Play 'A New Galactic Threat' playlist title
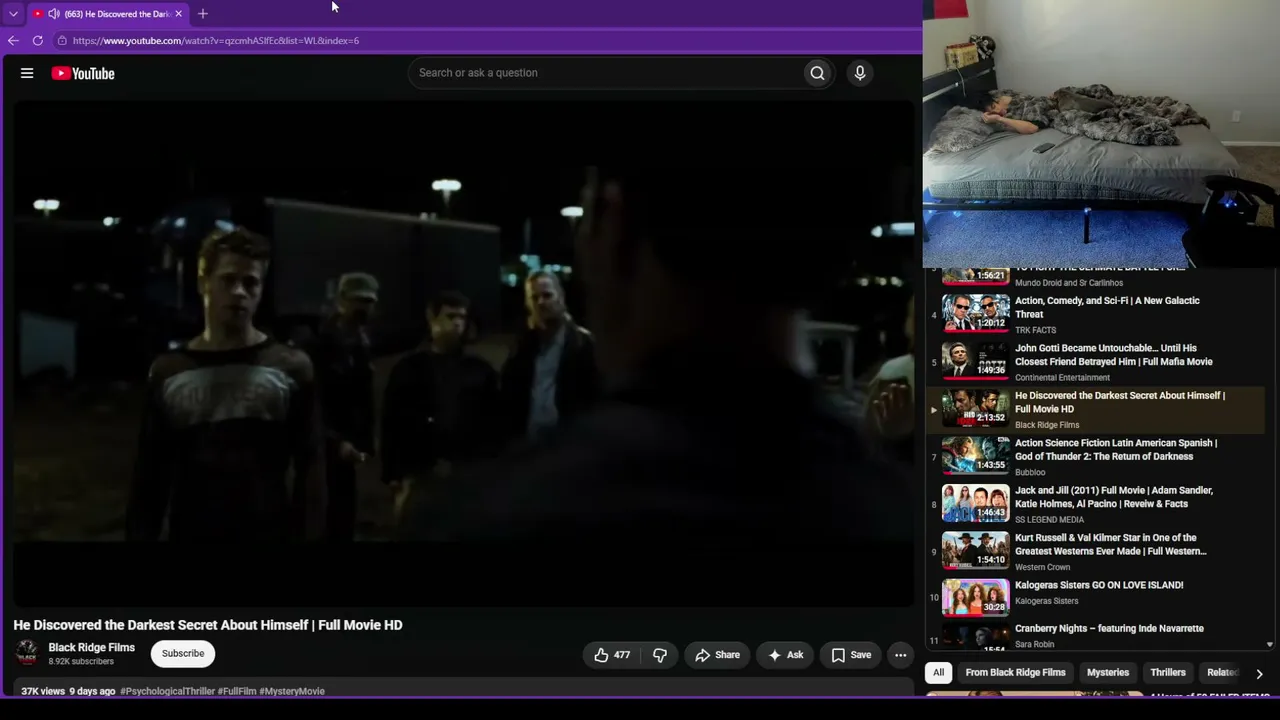The image size is (1280, 720). pyautogui.click(x=1107, y=307)
